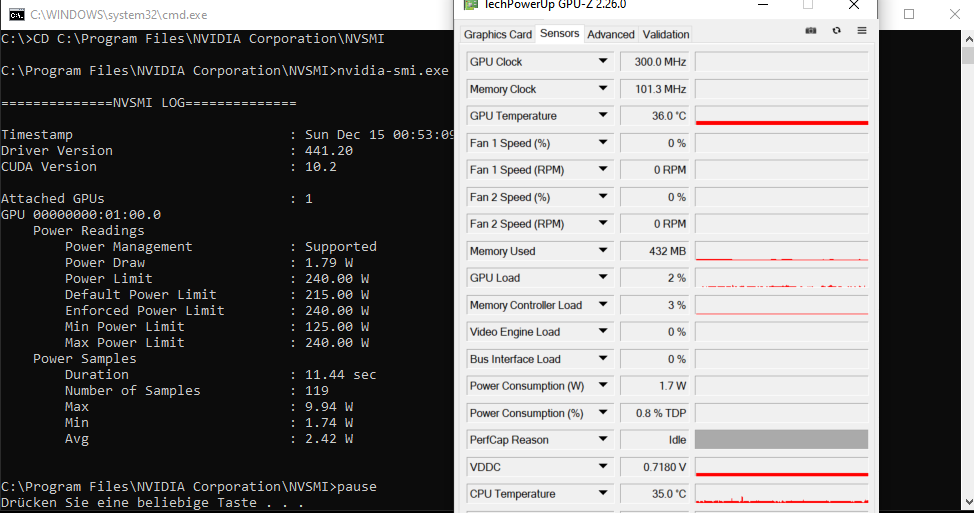Viewport: 974px width, 513px height.
Task: Open the GPU-Z hamburger menu
Action: 862,30
